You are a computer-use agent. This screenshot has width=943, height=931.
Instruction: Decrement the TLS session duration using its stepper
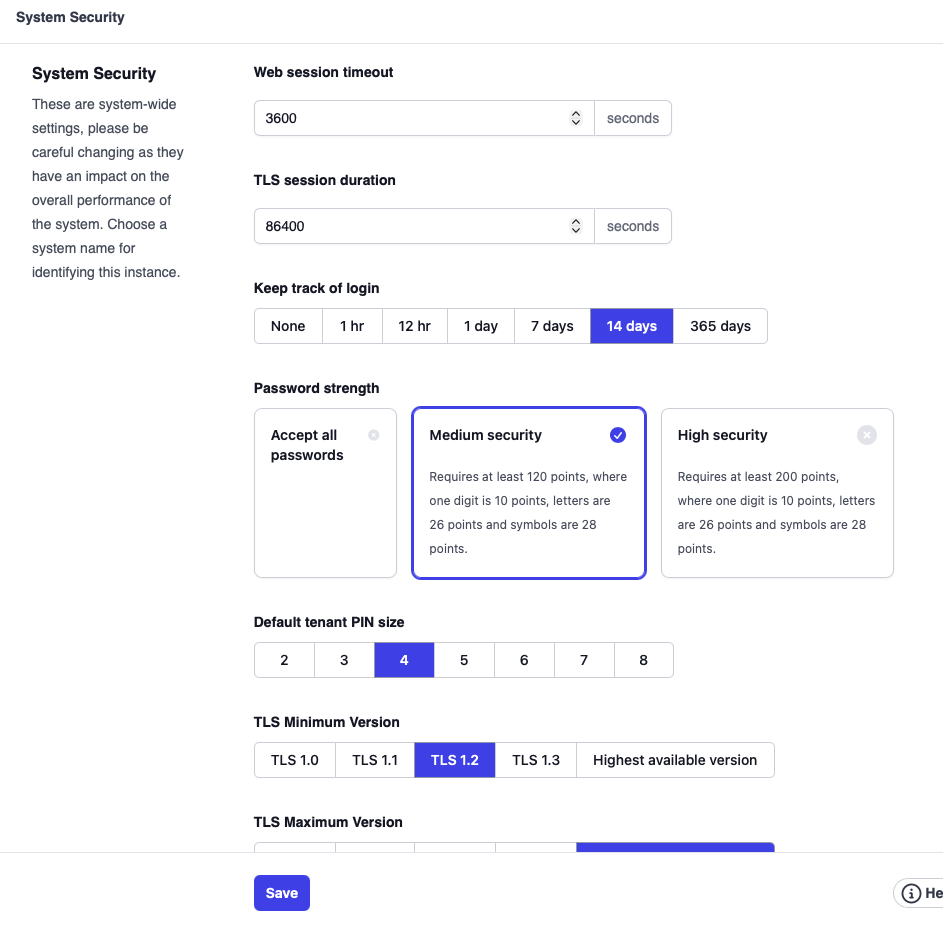click(x=575, y=230)
